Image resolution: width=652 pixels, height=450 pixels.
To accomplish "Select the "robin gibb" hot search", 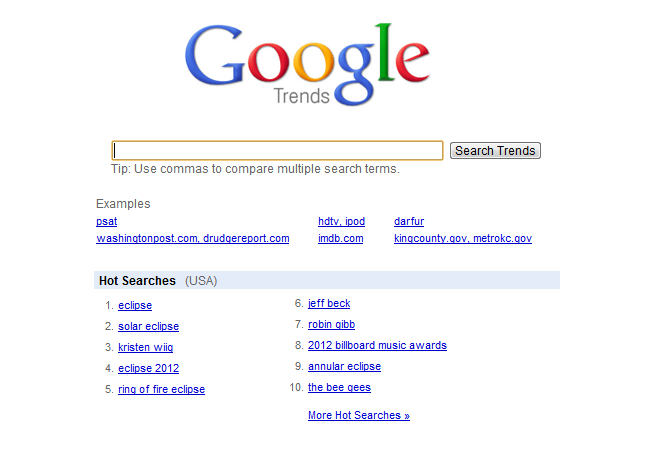I will [x=331, y=324].
